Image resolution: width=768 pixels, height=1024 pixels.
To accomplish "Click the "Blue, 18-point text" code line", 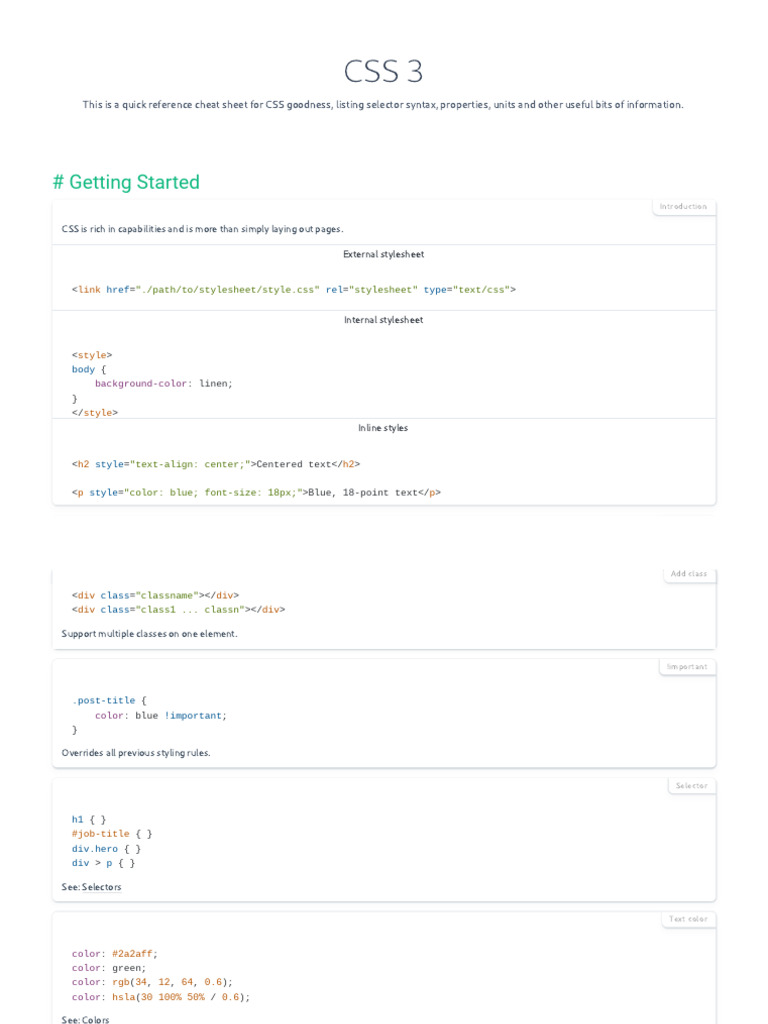I will (256, 493).
